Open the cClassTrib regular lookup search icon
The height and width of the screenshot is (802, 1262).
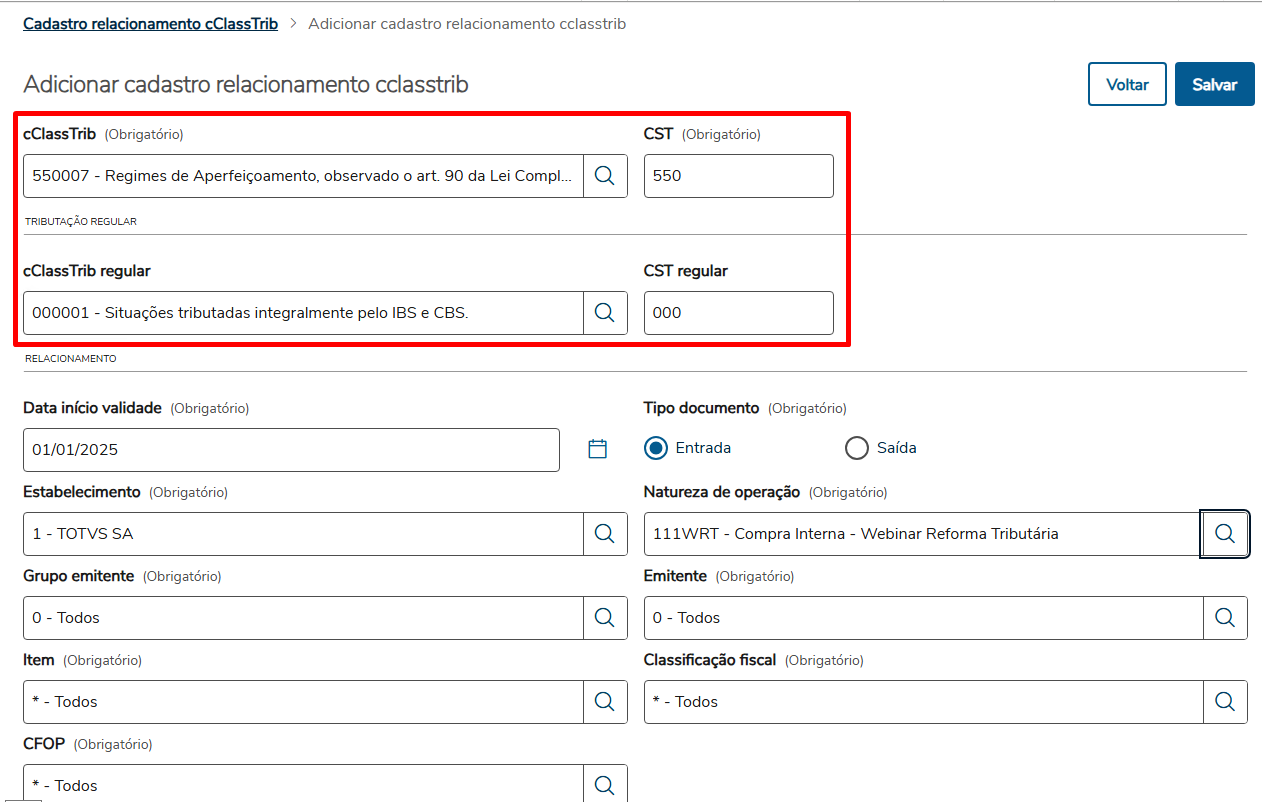coord(605,313)
